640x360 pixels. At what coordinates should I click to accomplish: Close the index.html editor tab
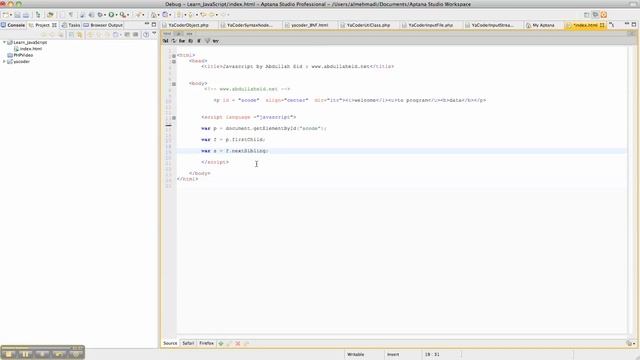coord(602,25)
